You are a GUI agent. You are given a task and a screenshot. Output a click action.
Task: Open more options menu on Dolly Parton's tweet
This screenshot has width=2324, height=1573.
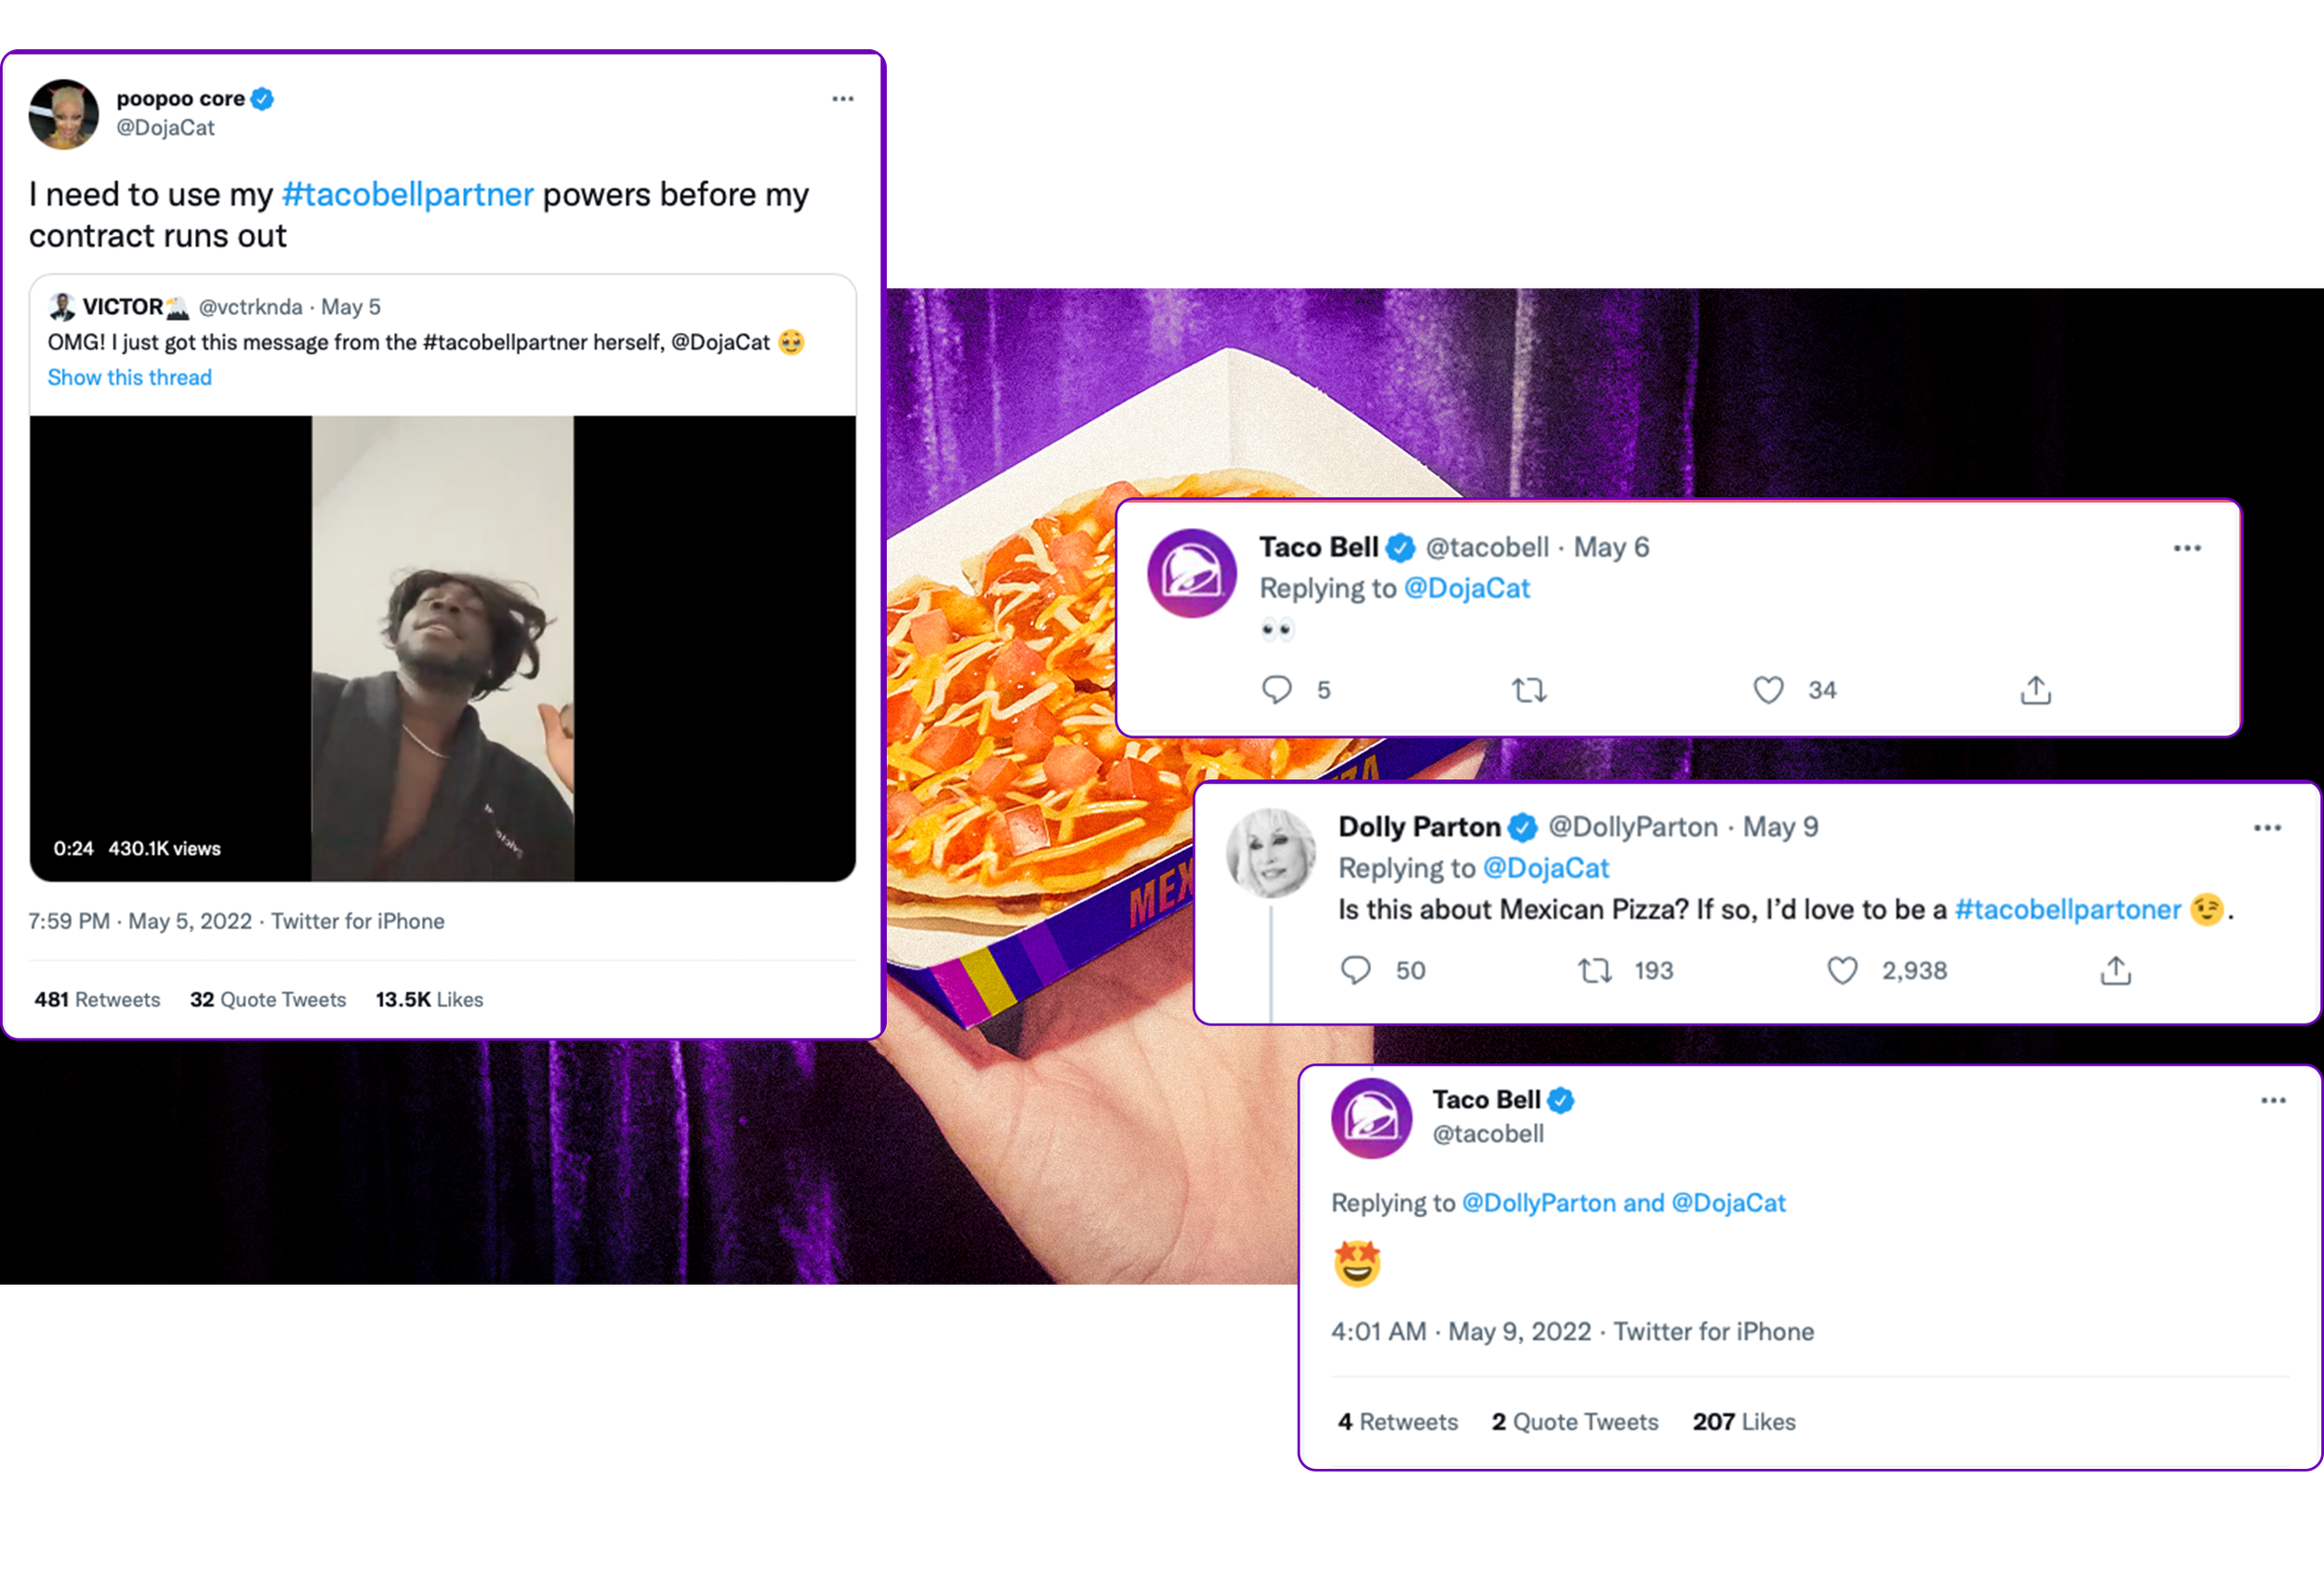2267,828
